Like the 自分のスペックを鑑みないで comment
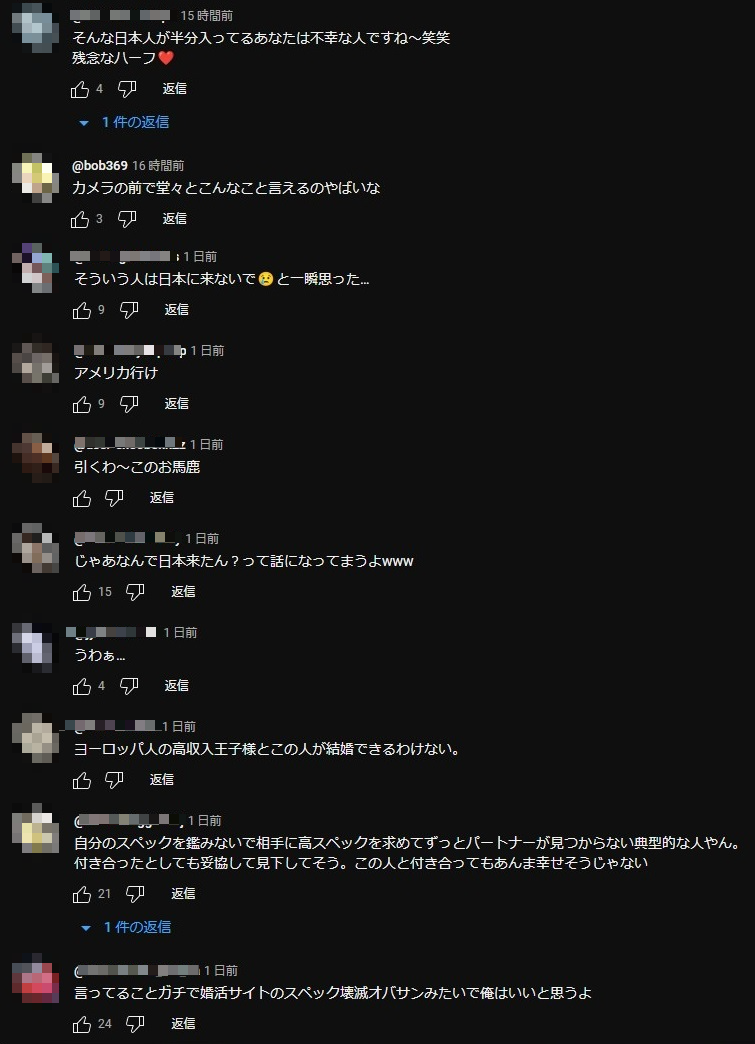 pyautogui.click(x=82, y=894)
